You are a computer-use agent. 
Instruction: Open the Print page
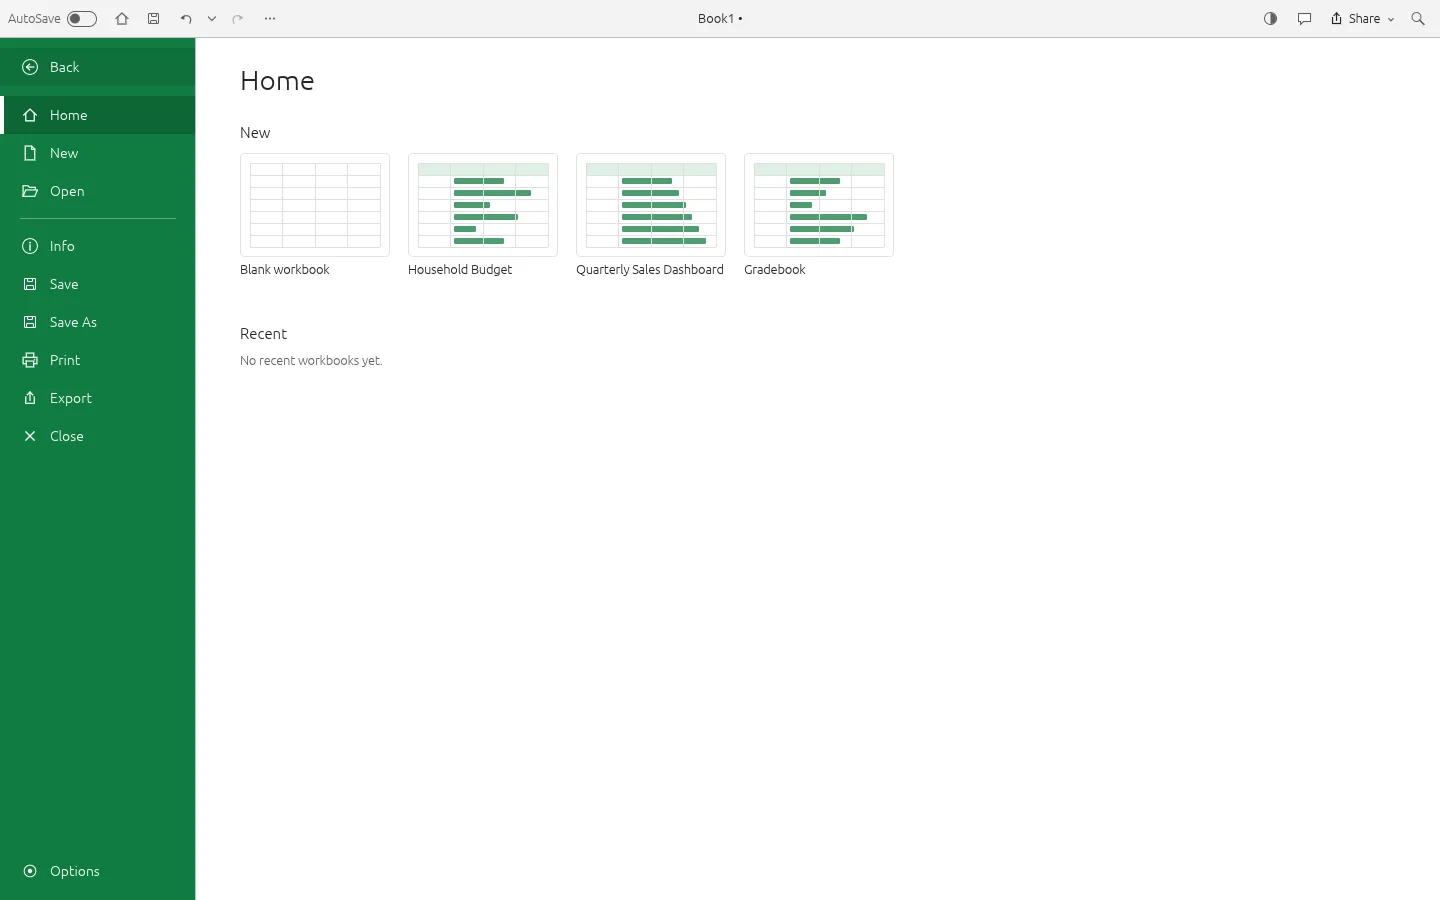[x=98, y=360]
